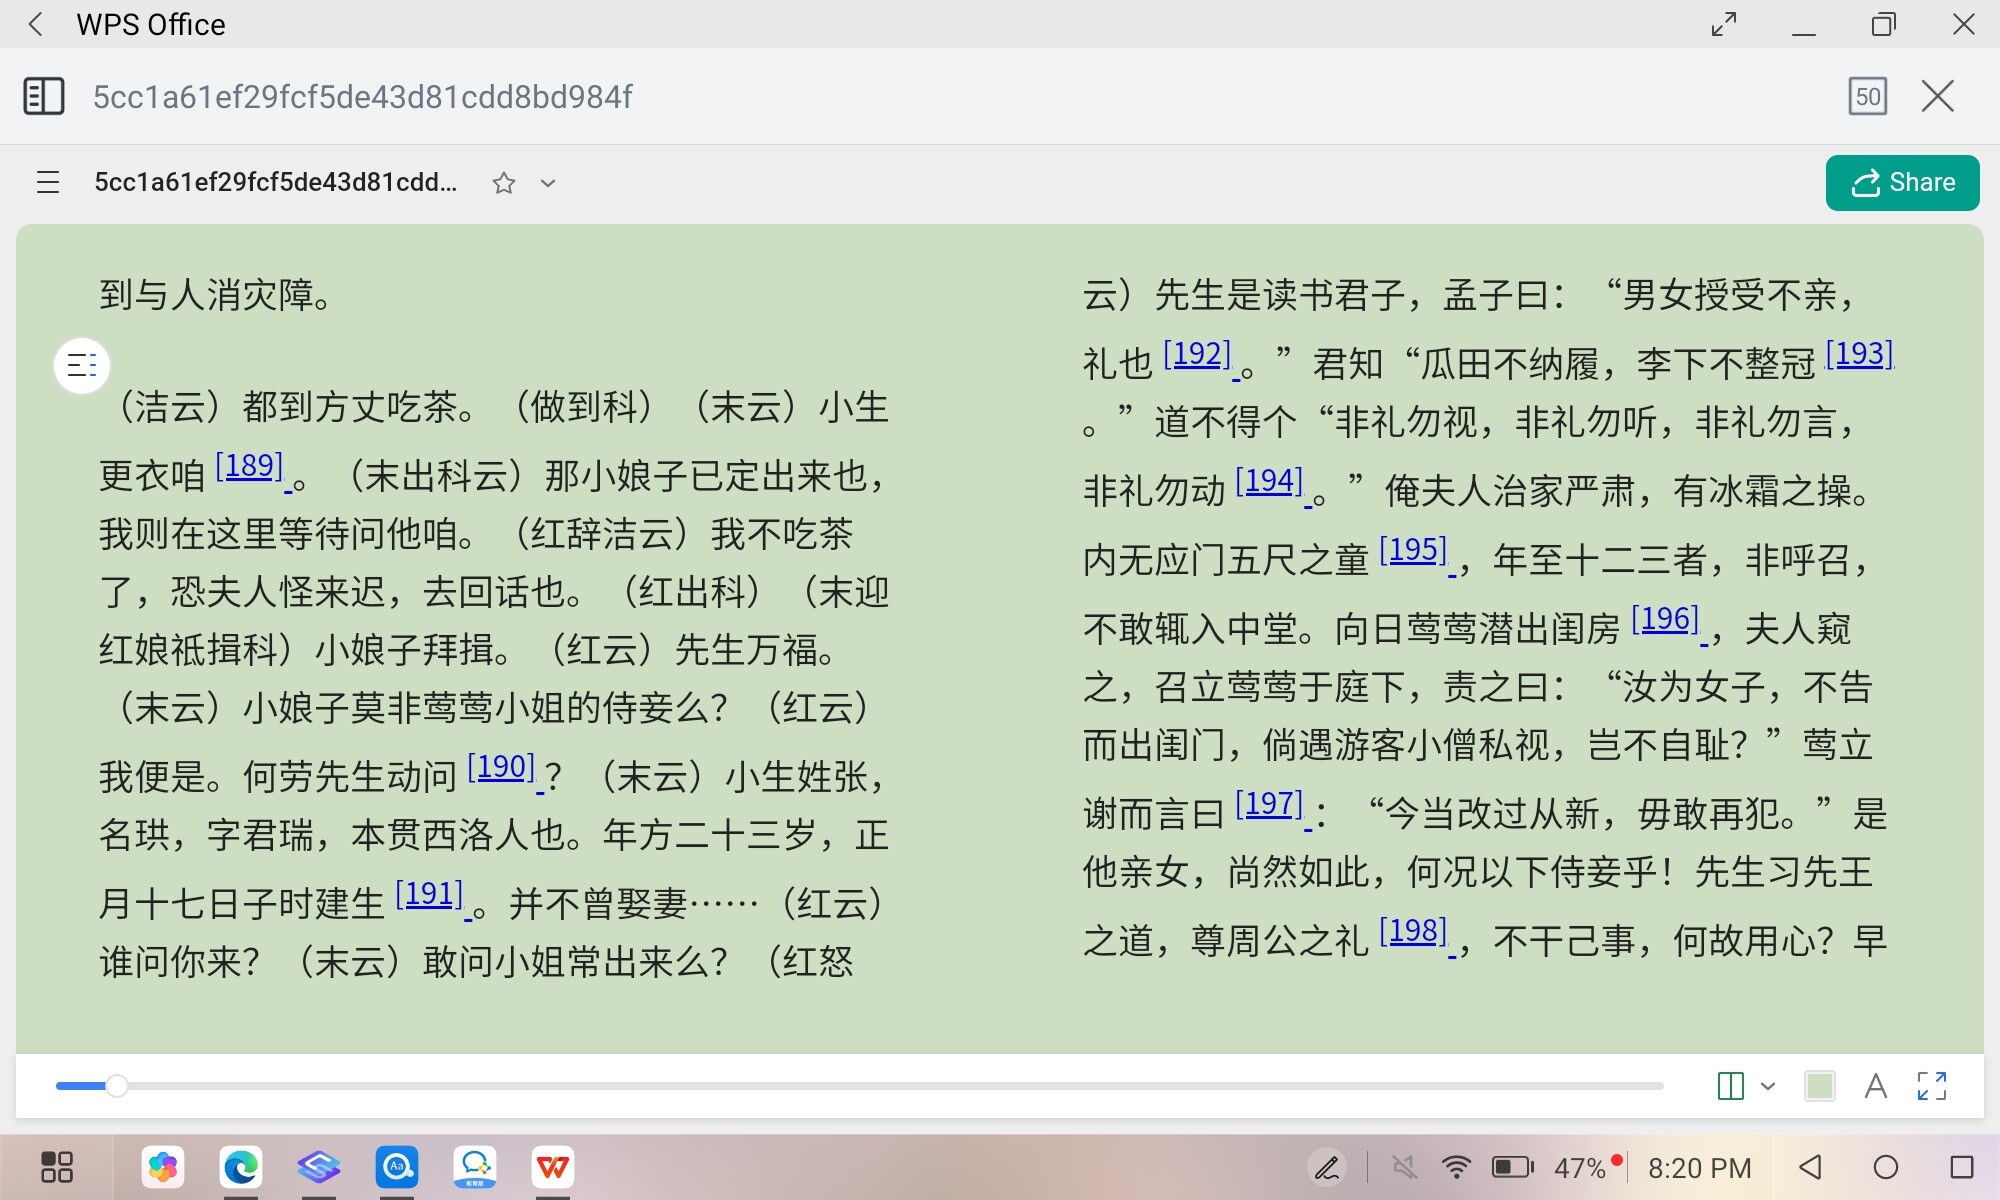Toggle two-column page layout icon
2000x1200 pixels.
(x=1730, y=1086)
